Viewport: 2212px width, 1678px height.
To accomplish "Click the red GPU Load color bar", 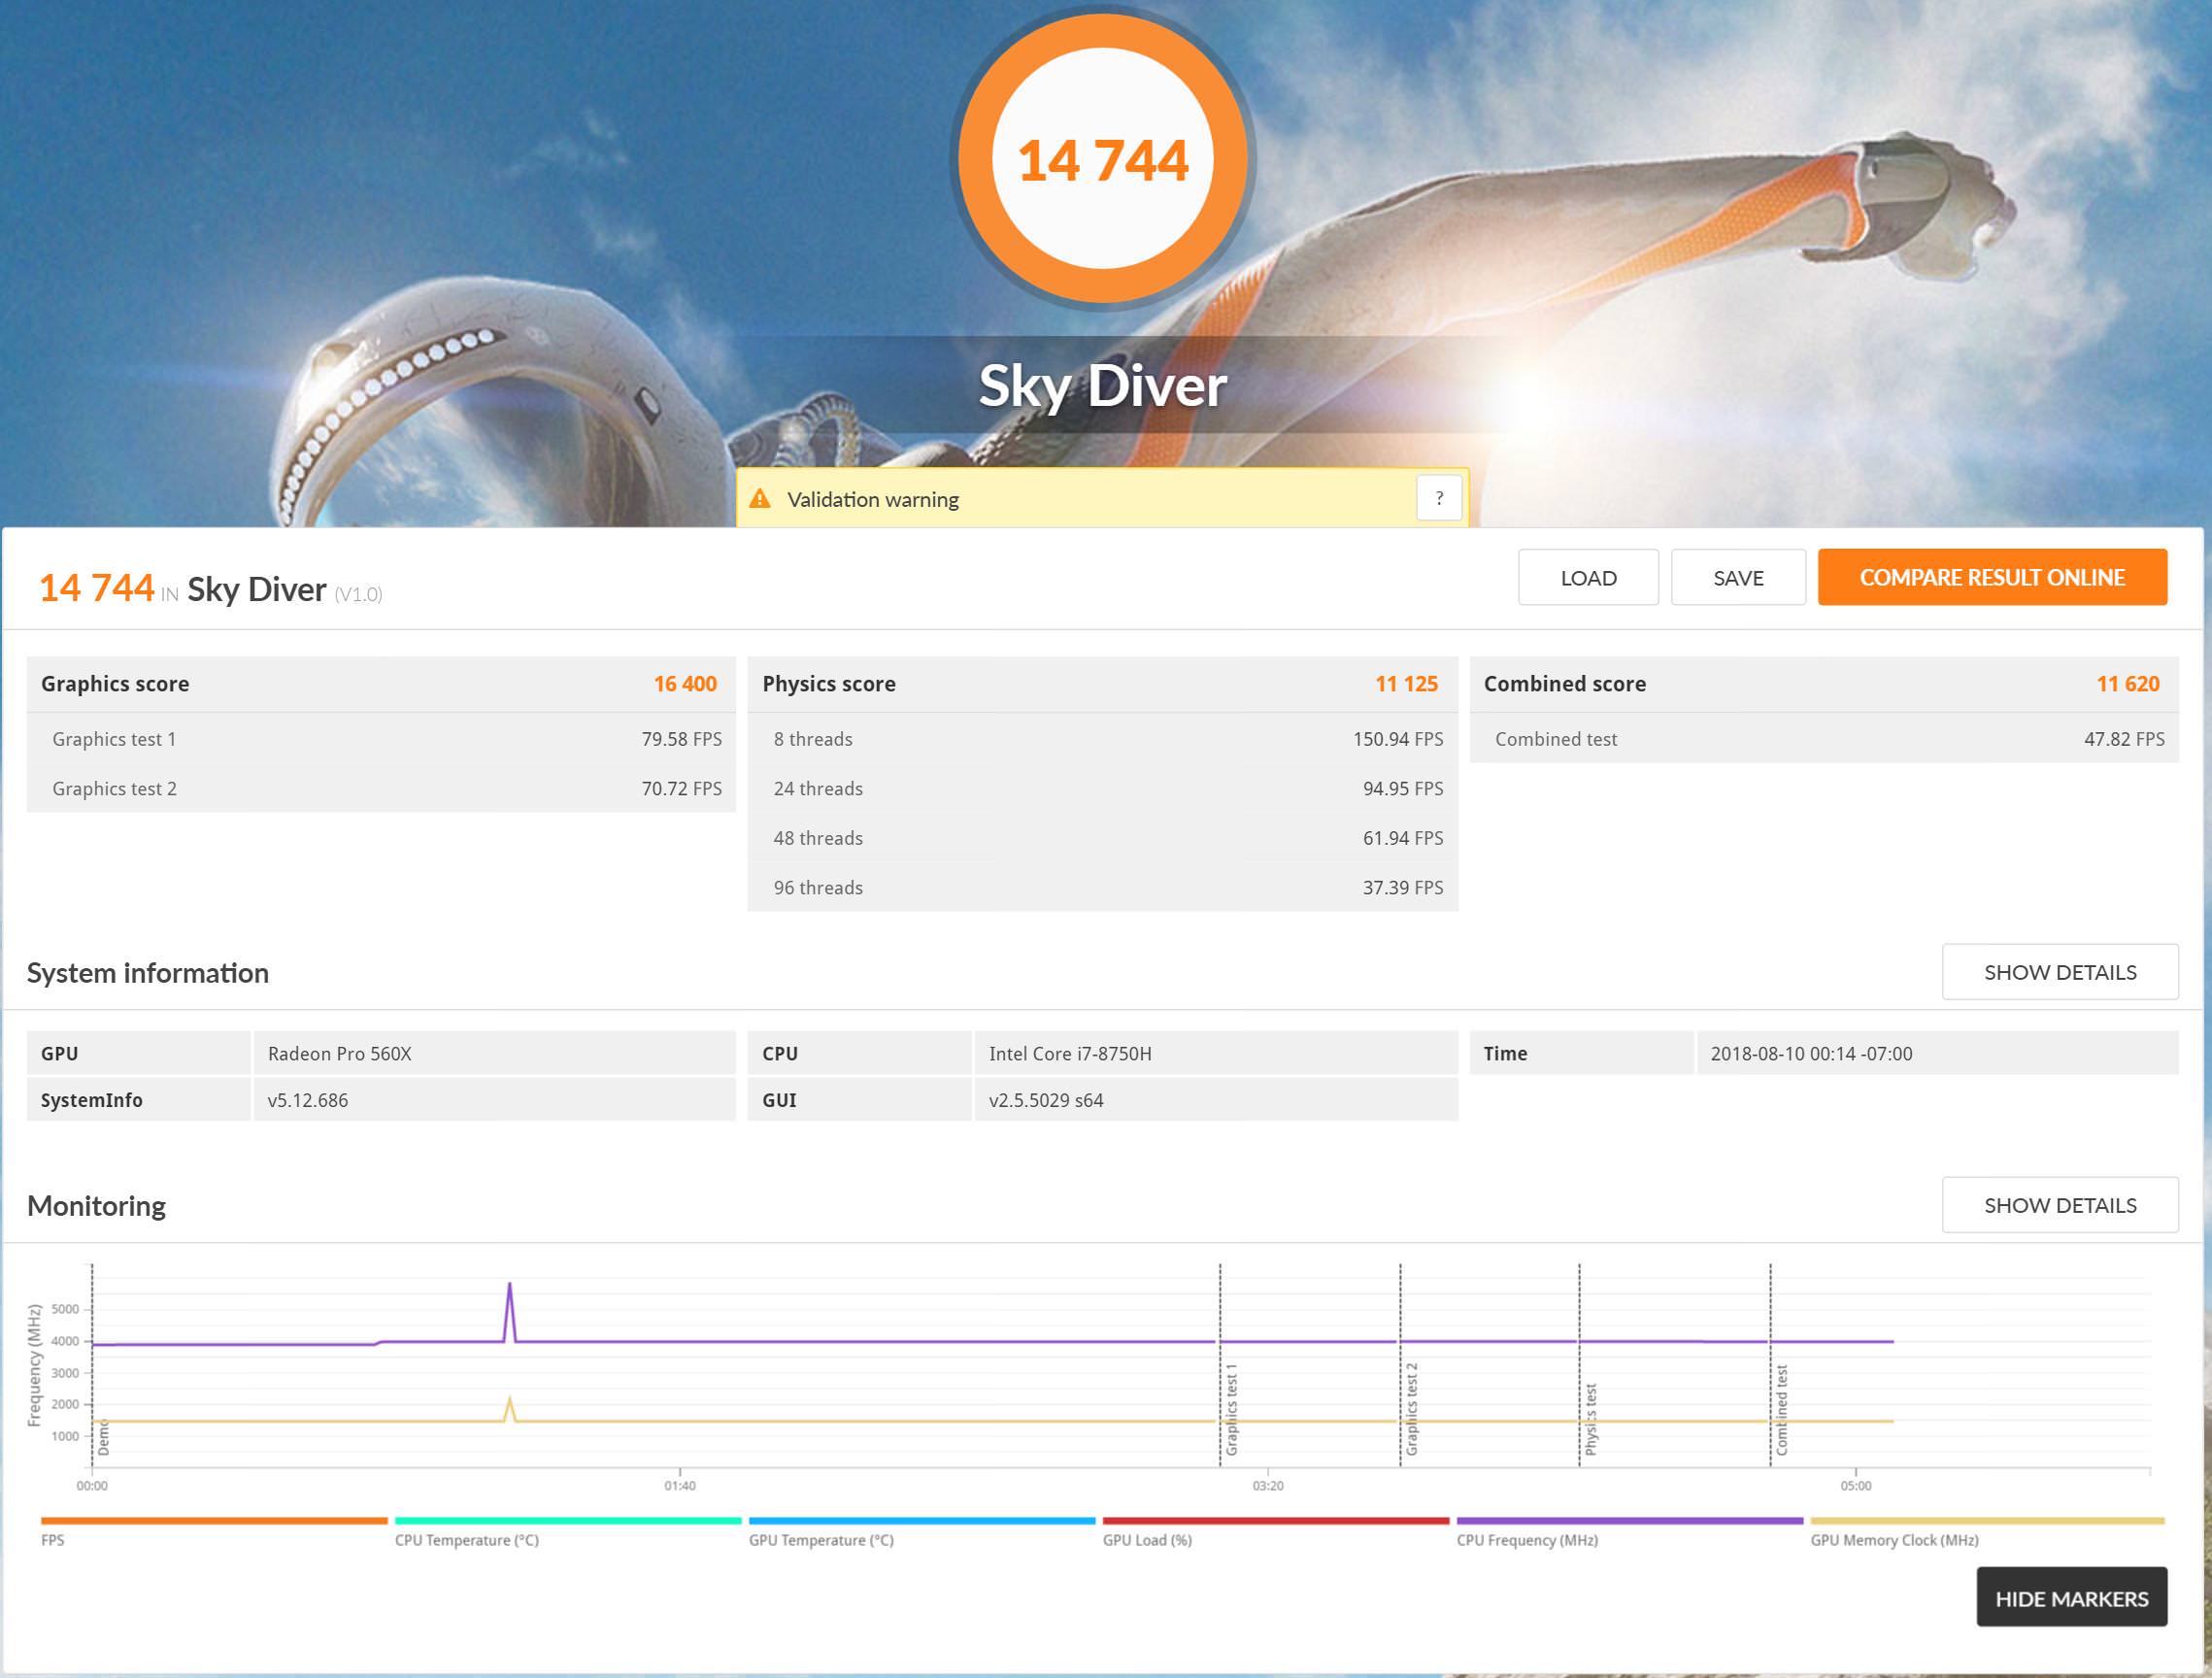I will (1275, 1521).
